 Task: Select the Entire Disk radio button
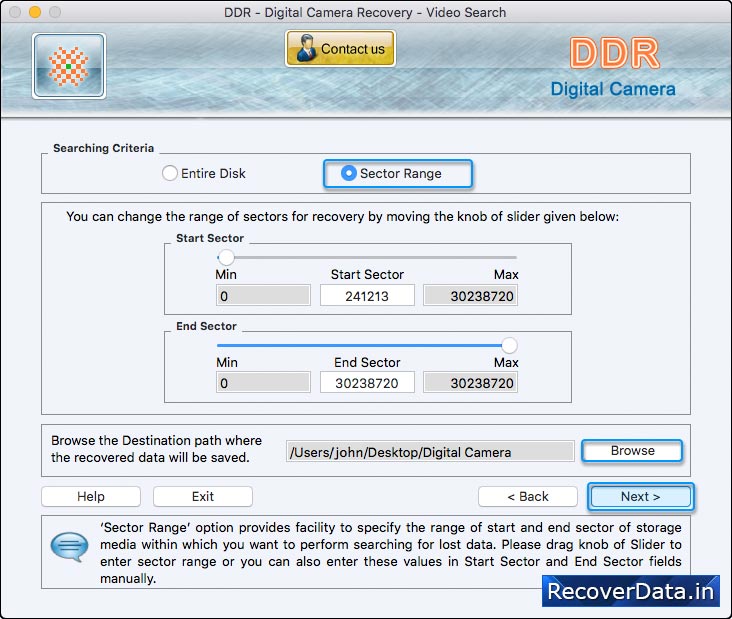click(x=169, y=173)
